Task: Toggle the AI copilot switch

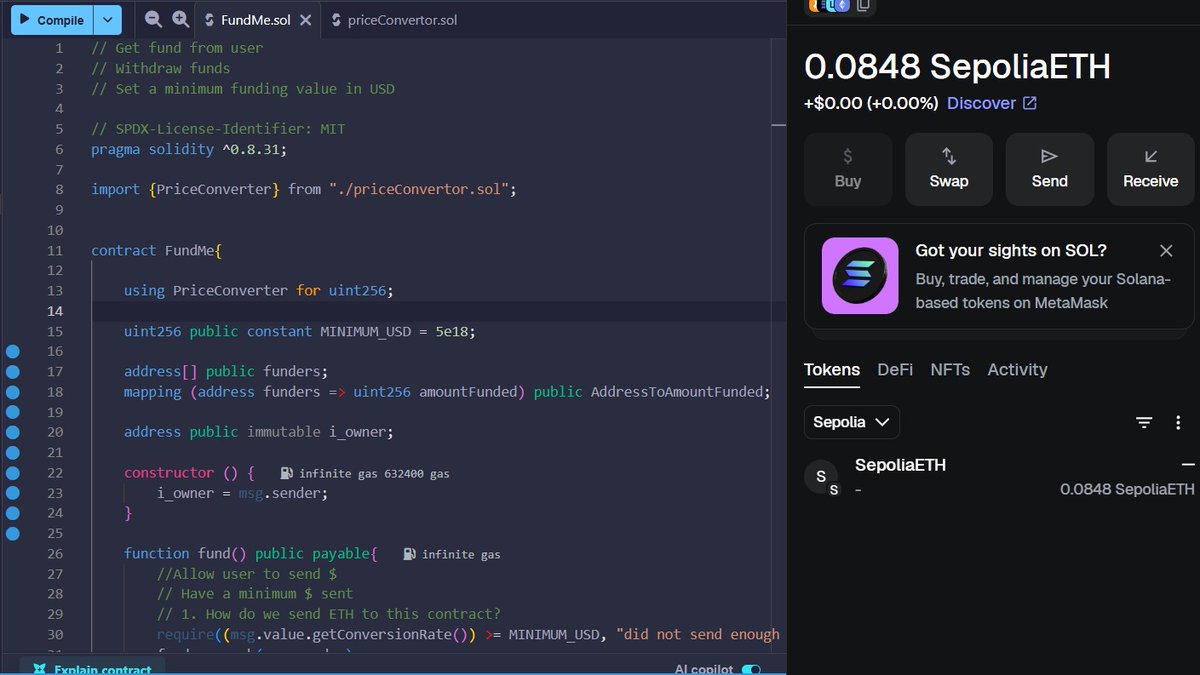Action: tap(751, 669)
